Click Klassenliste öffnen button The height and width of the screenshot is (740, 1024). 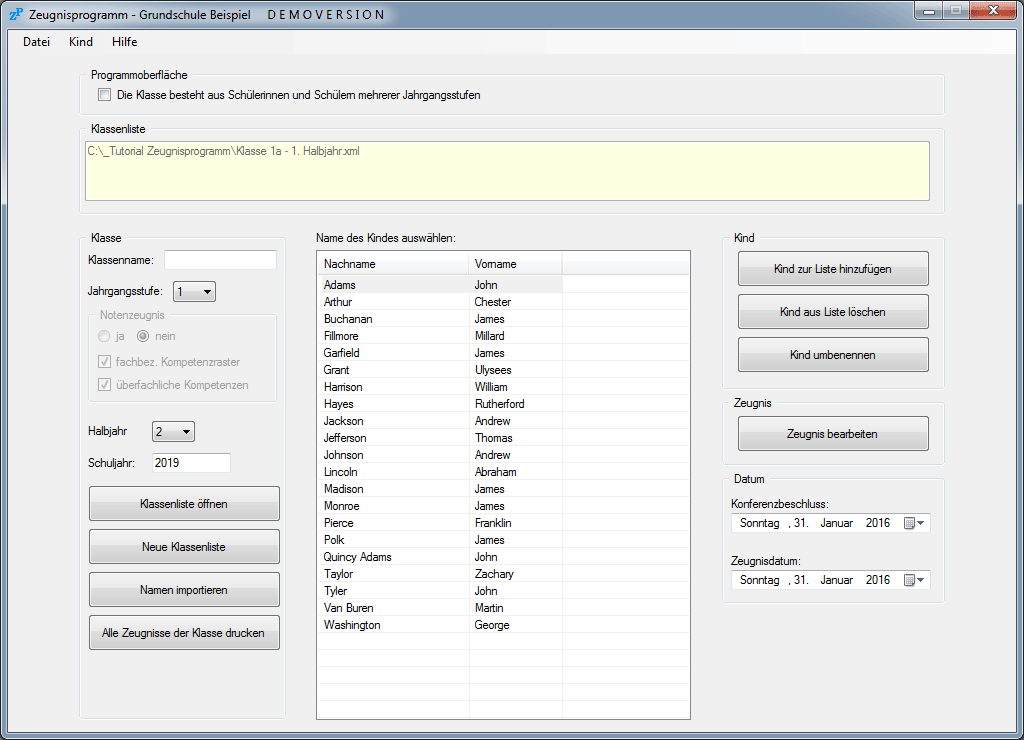184,504
